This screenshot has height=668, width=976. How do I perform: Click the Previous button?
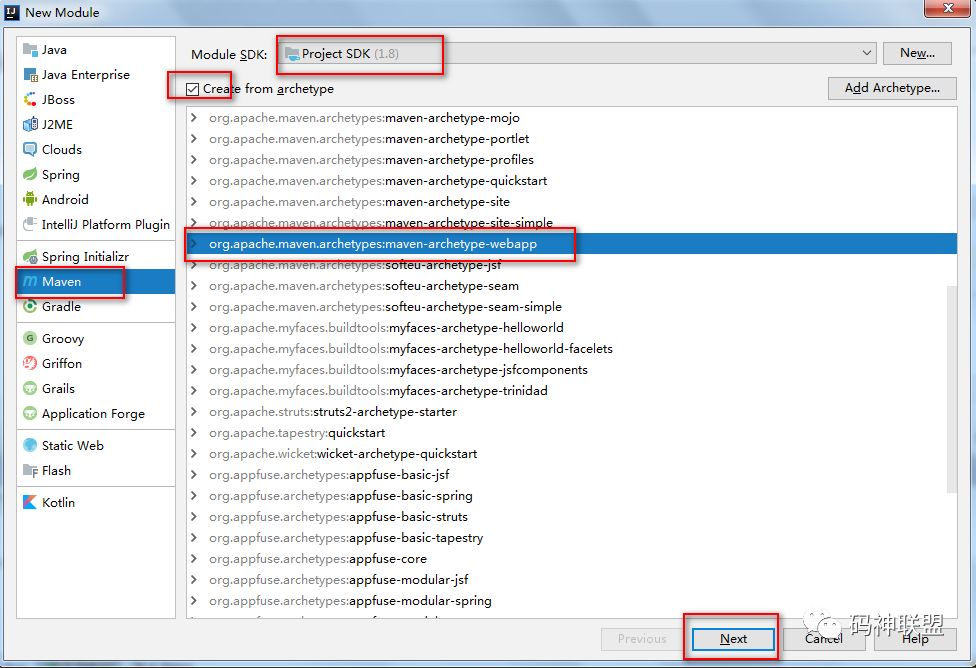coord(642,639)
